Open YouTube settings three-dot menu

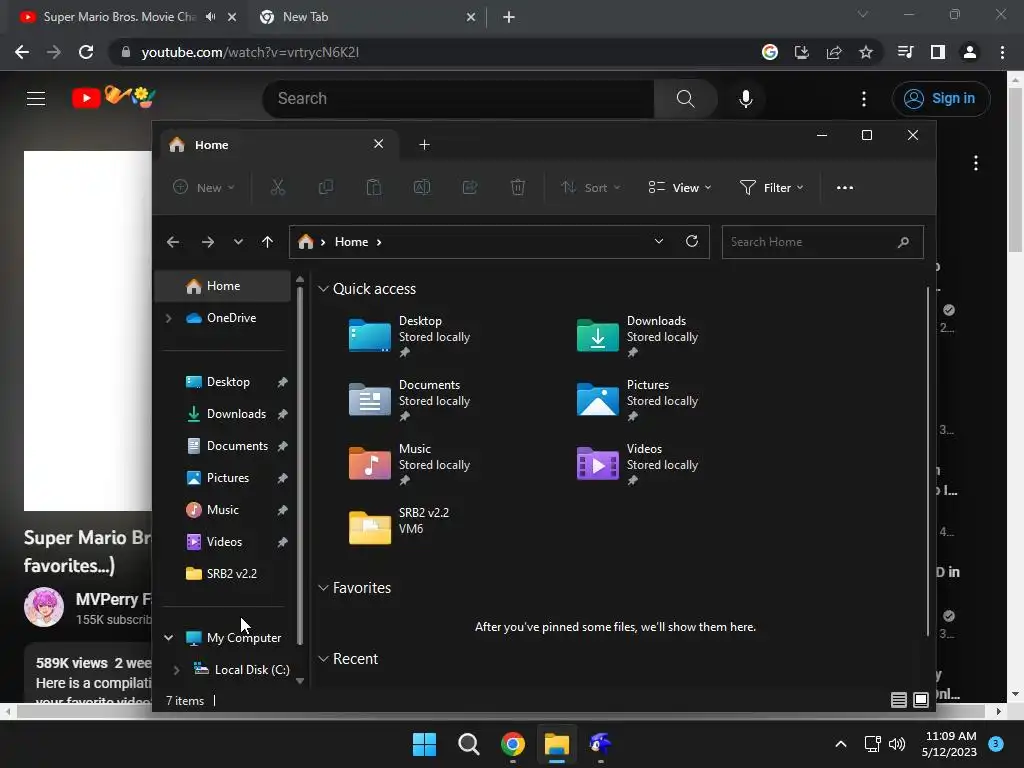click(863, 99)
